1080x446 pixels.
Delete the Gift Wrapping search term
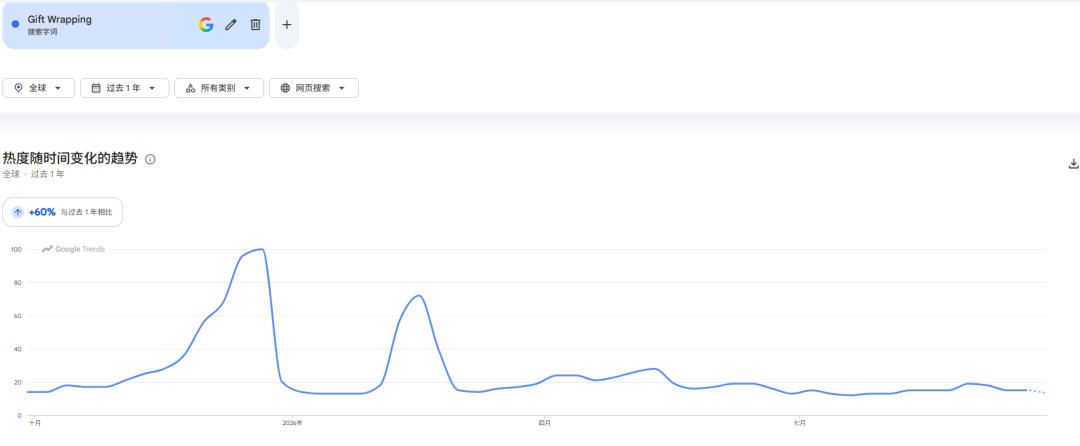(256, 25)
